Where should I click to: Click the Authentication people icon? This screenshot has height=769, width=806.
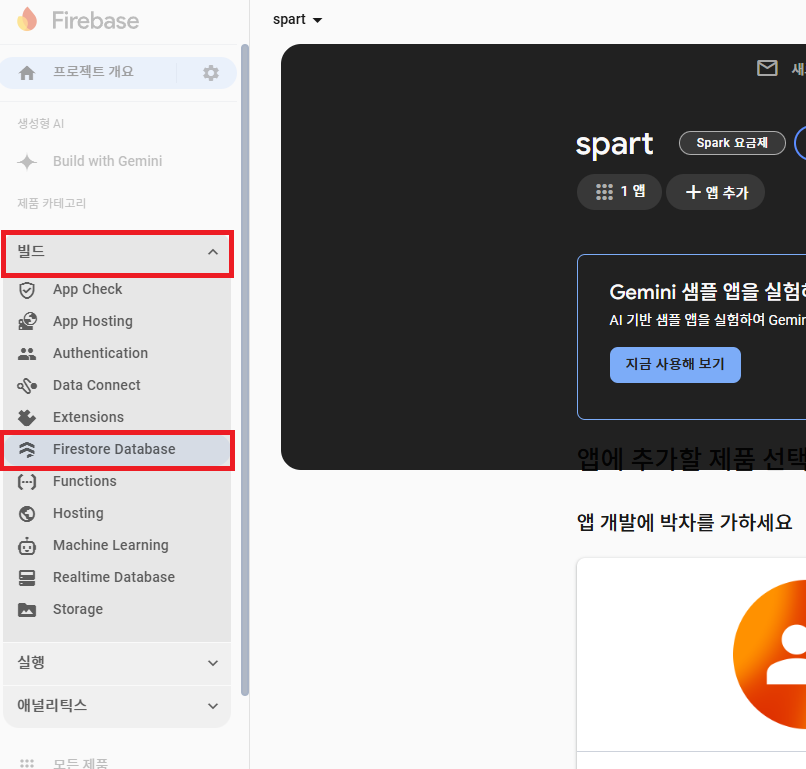[x=27, y=354]
